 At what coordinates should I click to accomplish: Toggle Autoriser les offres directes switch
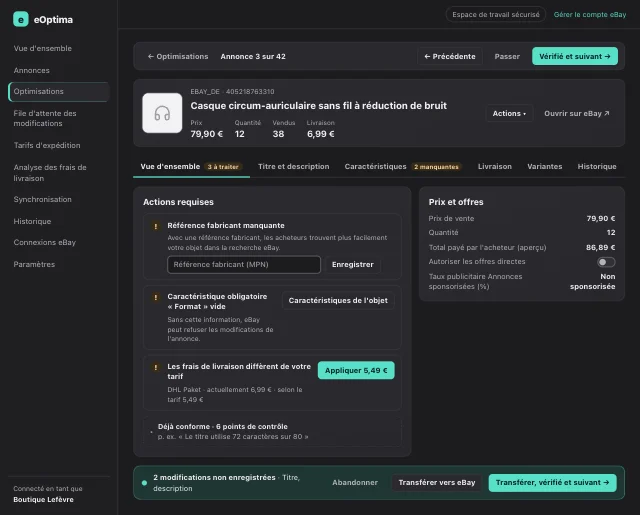(x=606, y=262)
